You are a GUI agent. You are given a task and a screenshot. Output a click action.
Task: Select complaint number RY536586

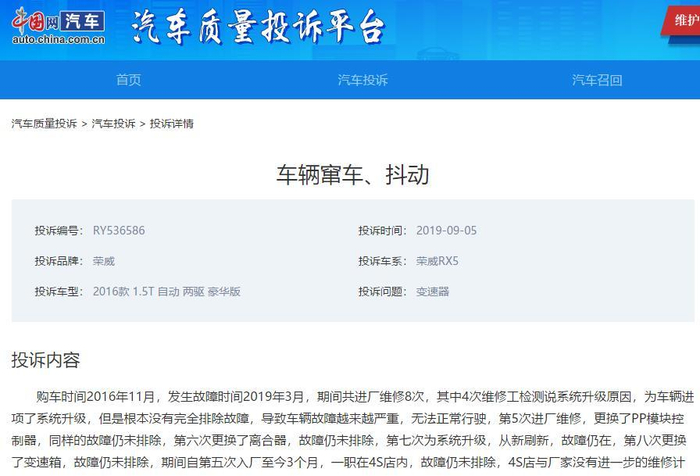point(119,230)
